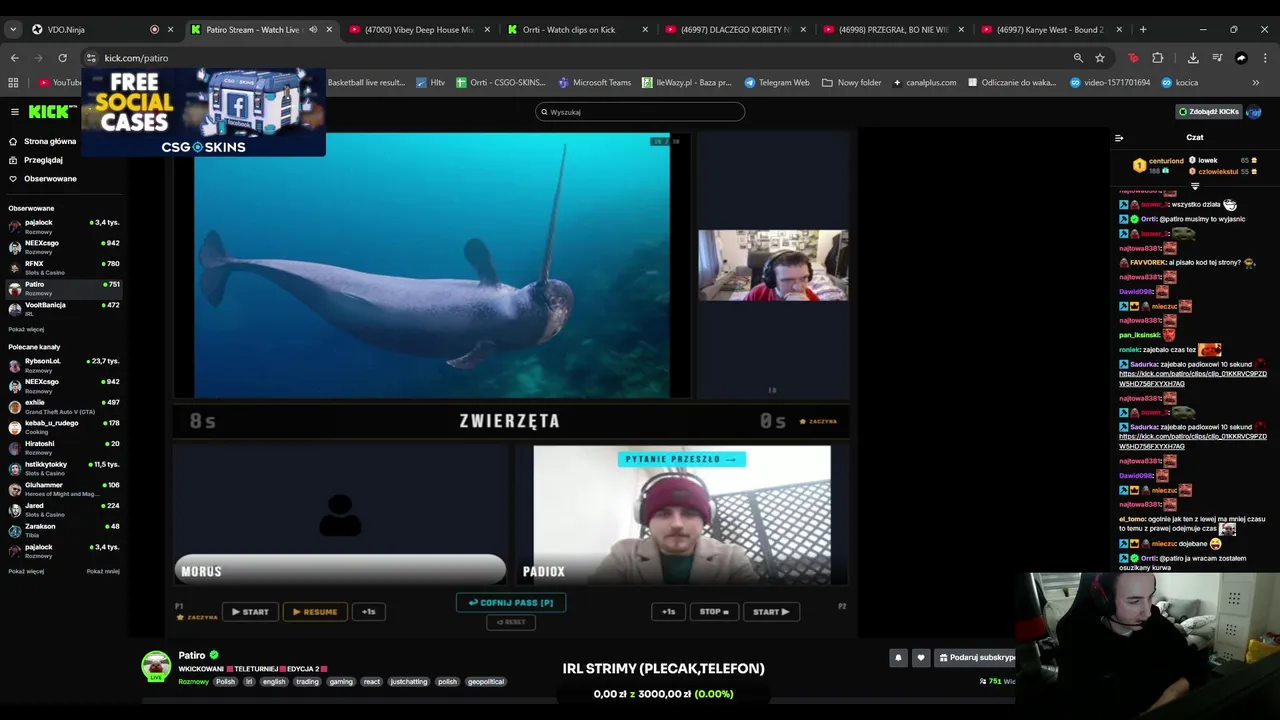1280x720 pixels.
Task: Click the Podaruj subskrypcje gift button
Action: (977, 657)
